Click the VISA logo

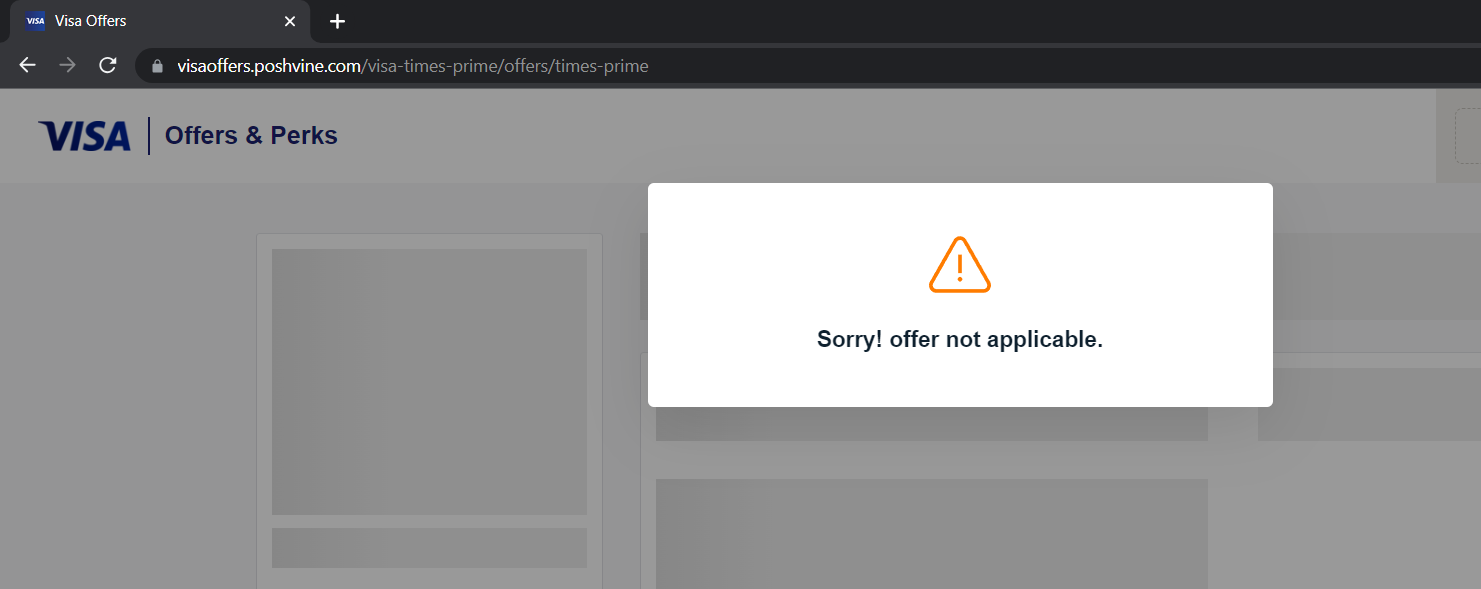84,136
